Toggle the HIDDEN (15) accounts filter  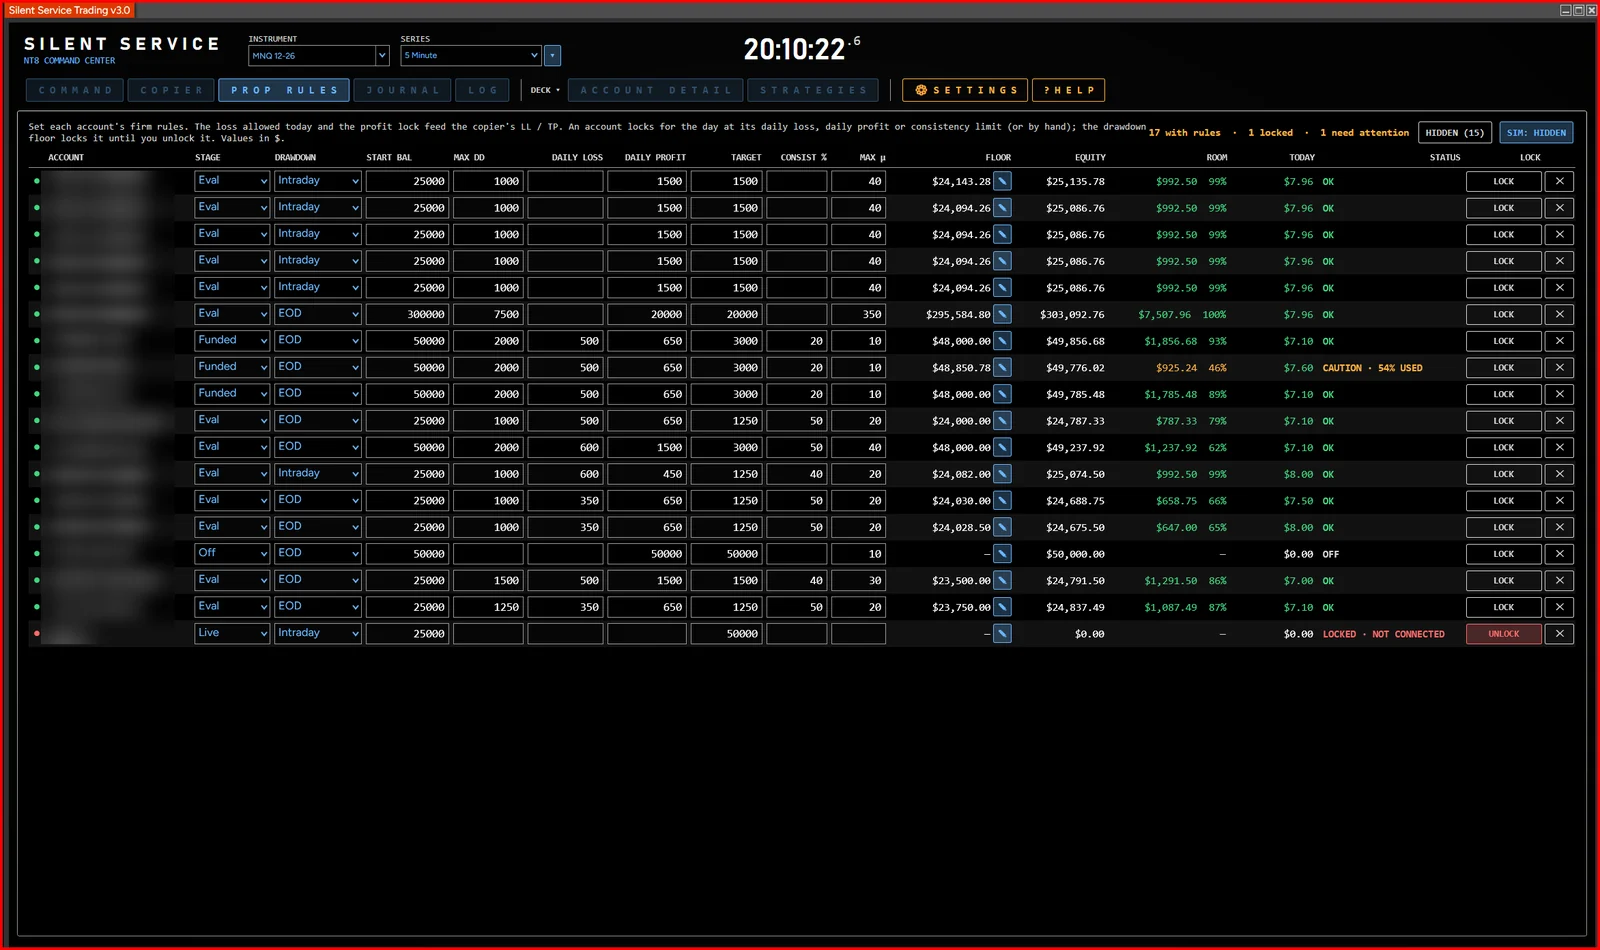pyautogui.click(x=1455, y=132)
